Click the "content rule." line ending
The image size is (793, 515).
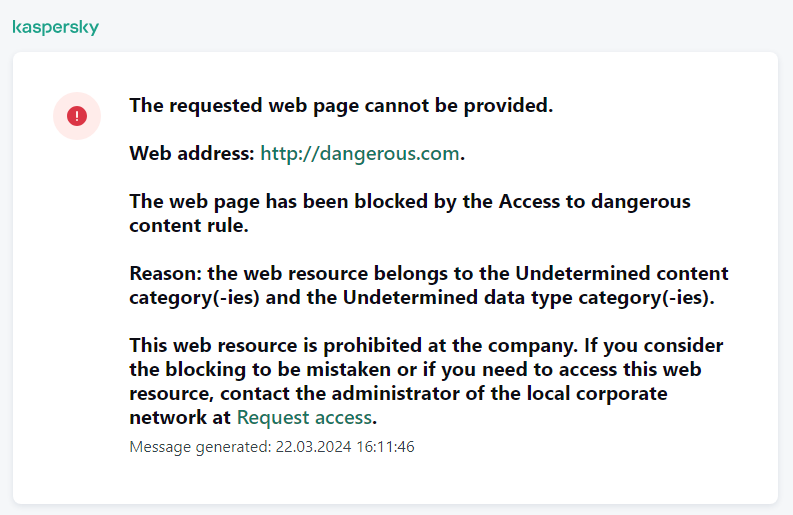coord(188,226)
